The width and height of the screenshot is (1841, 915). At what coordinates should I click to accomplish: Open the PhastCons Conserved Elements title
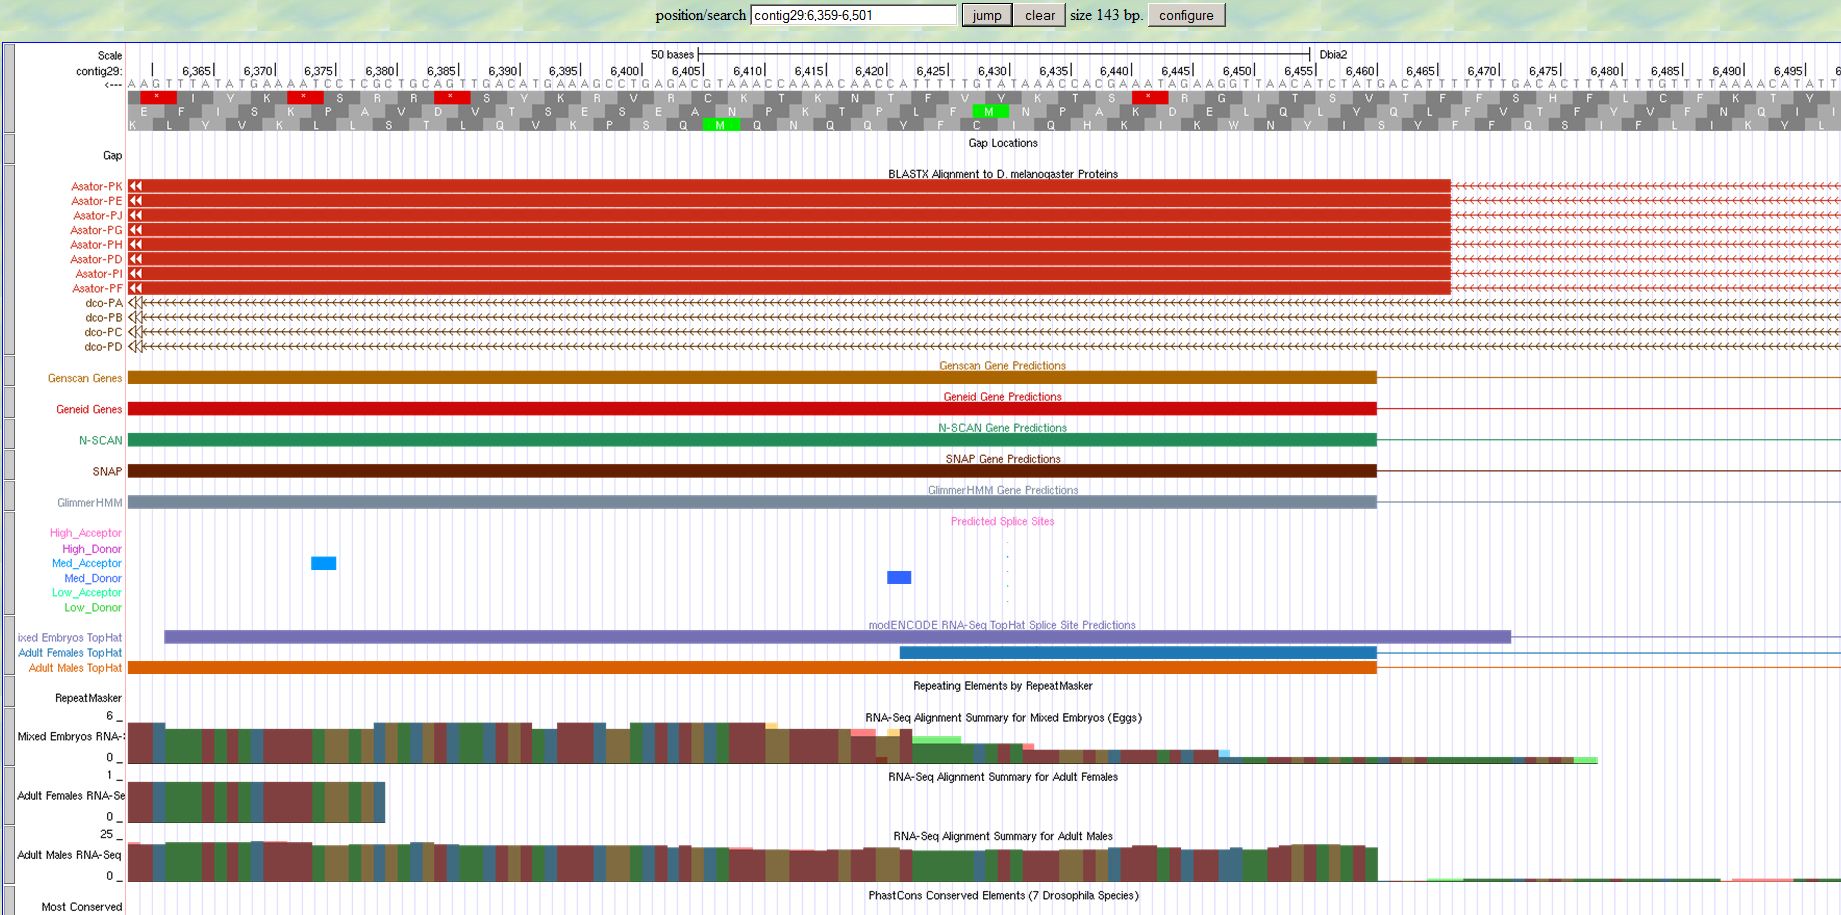pos(1003,895)
